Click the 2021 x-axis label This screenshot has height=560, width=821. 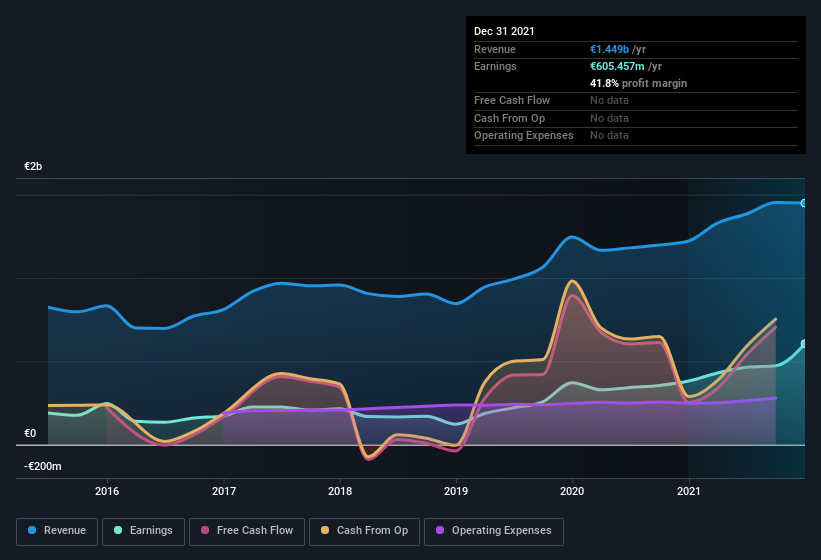coord(689,491)
